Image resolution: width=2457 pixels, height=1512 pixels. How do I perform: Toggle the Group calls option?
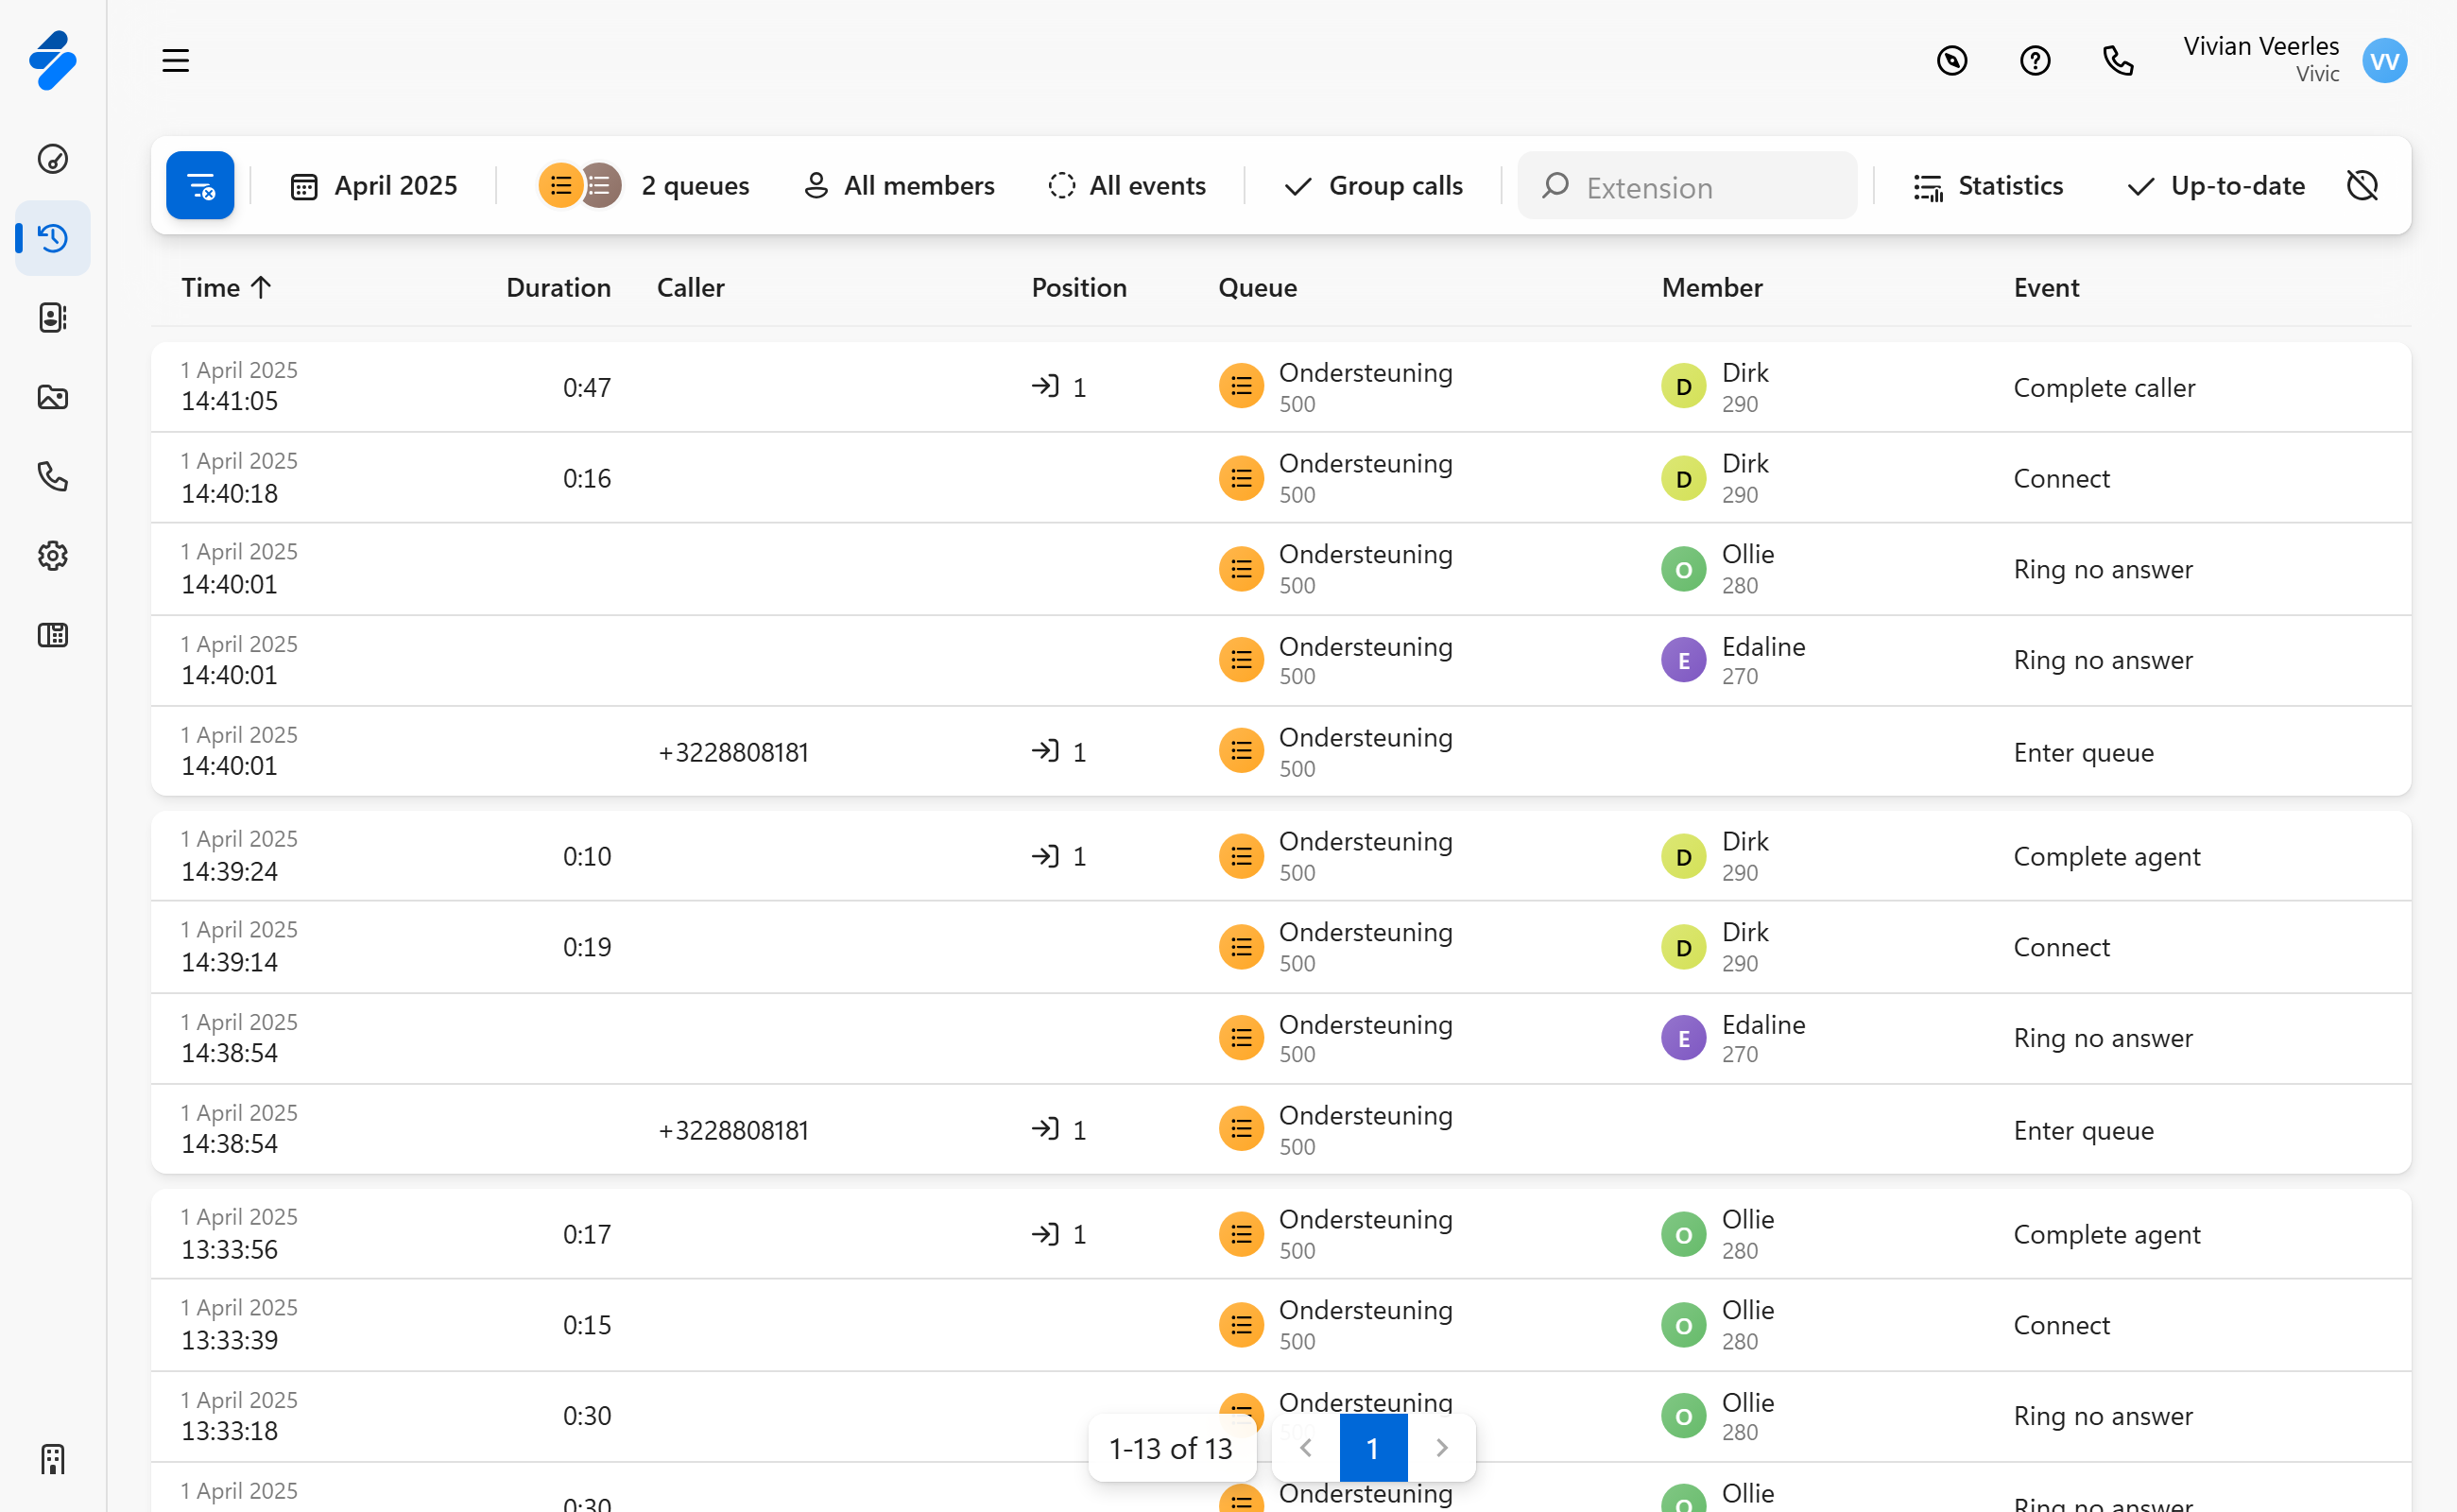point(1374,186)
